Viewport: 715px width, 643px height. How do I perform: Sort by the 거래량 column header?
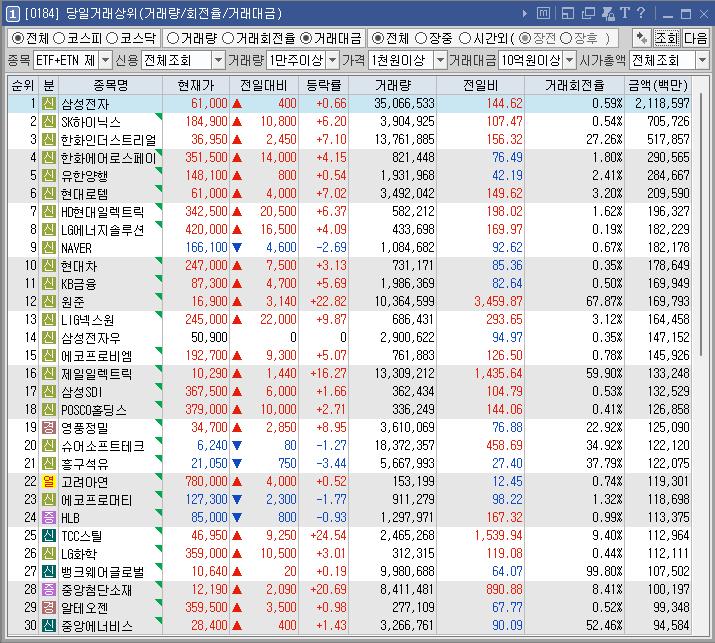coord(393,85)
